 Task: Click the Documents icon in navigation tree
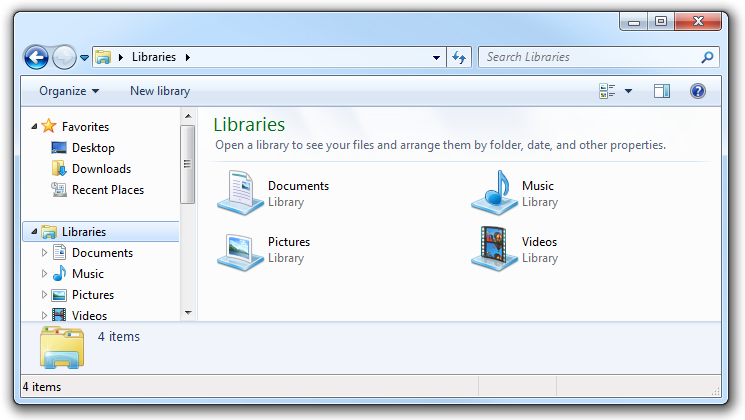(x=59, y=252)
